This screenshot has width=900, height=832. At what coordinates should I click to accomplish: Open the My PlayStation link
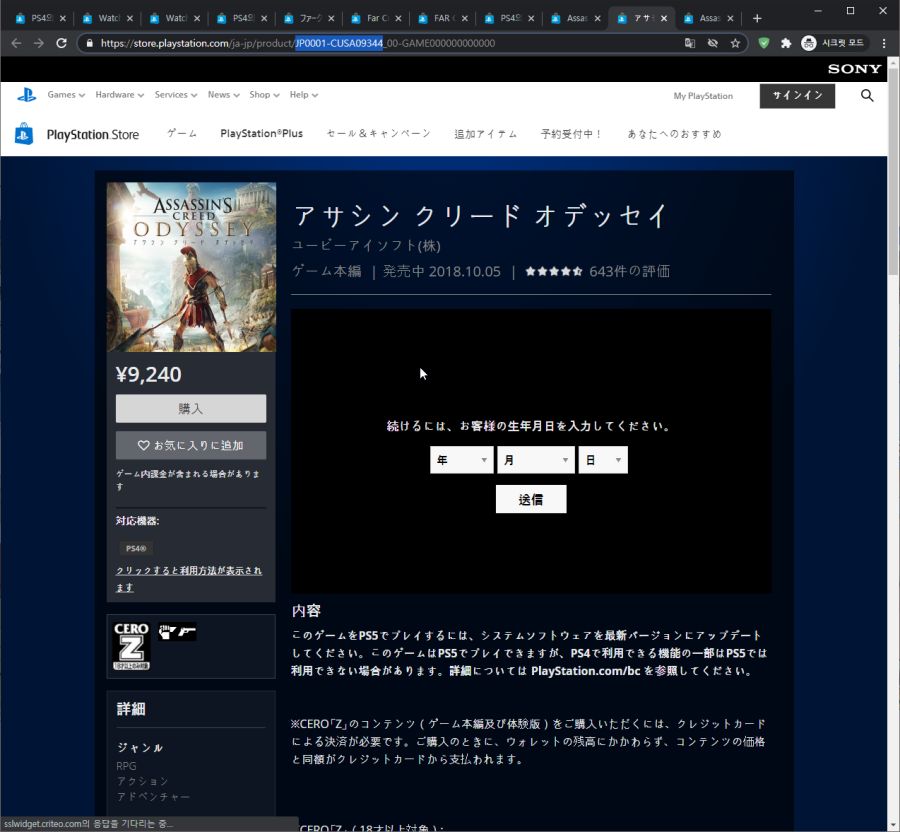(x=703, y=96)
